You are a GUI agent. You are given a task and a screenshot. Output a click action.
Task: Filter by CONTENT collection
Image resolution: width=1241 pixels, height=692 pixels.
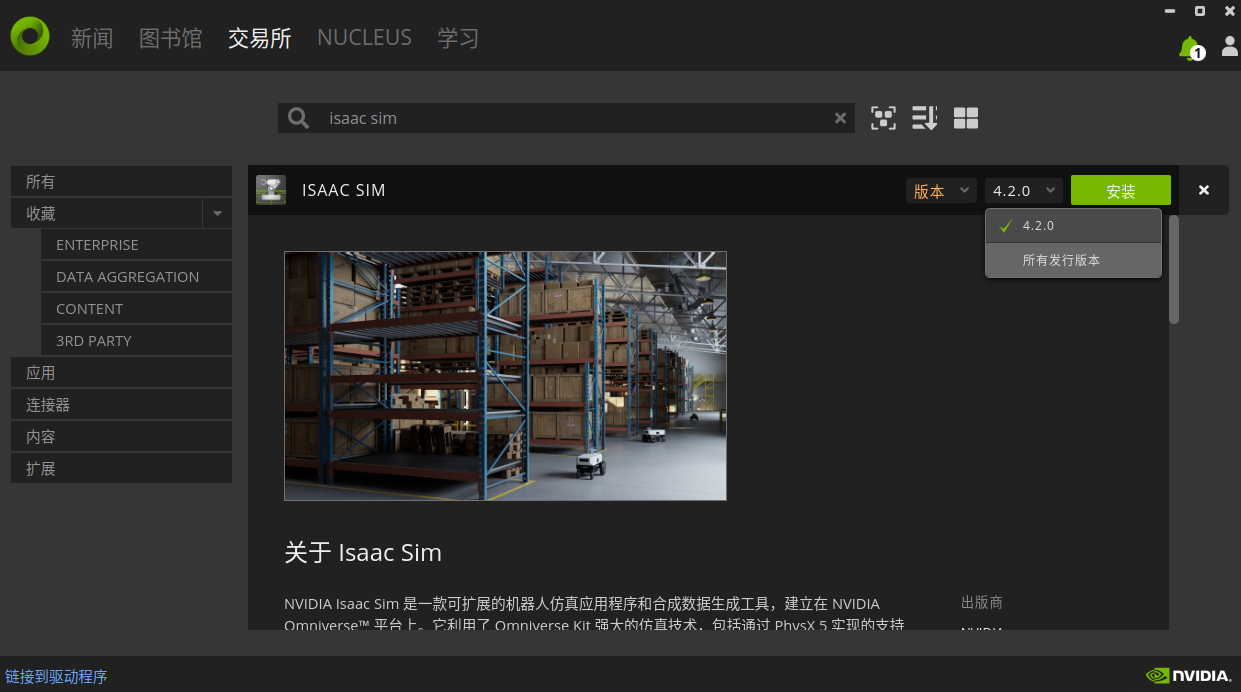pyautogui.click(x=136, y=309)
